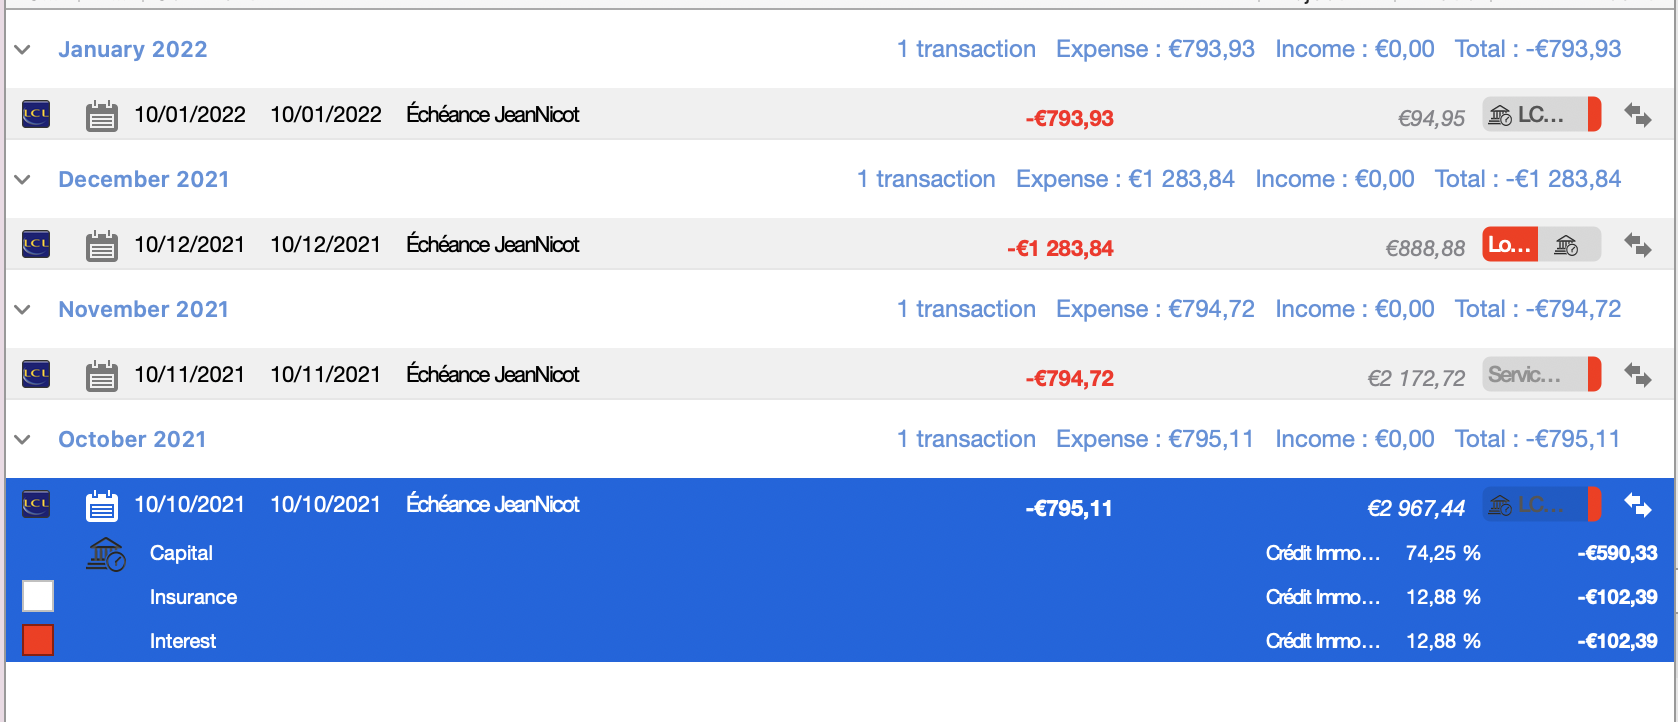Collapse the October 2021 group
This screenshot has height=722, width=1678.
[23, 439]
